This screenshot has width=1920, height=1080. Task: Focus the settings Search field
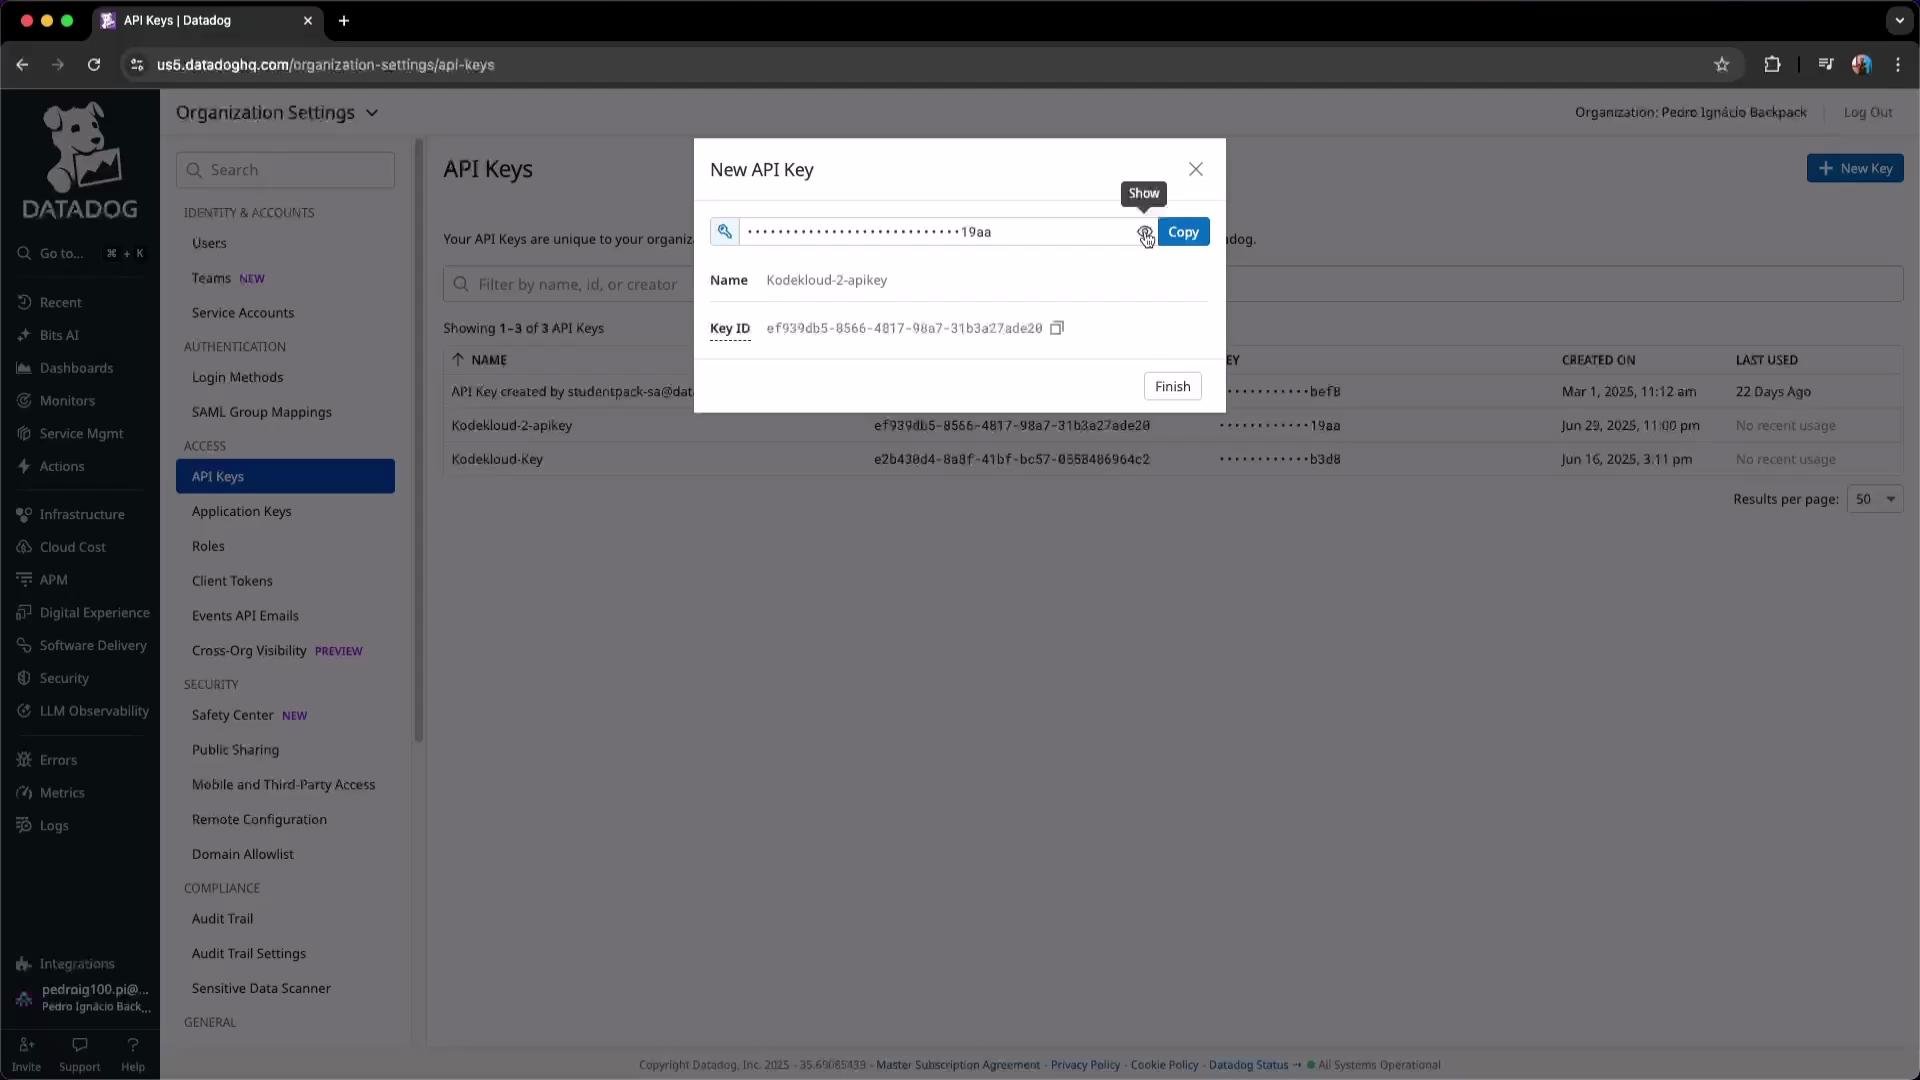[x=285, y=170]
